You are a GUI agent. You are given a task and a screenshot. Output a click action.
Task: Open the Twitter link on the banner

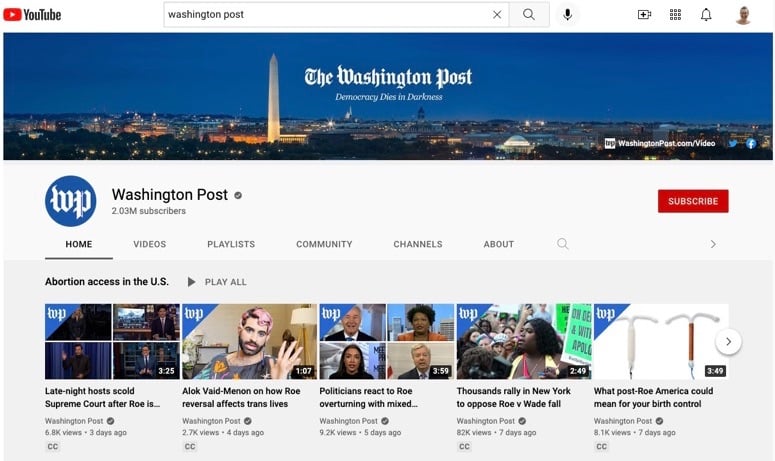(x=733, y=144)
